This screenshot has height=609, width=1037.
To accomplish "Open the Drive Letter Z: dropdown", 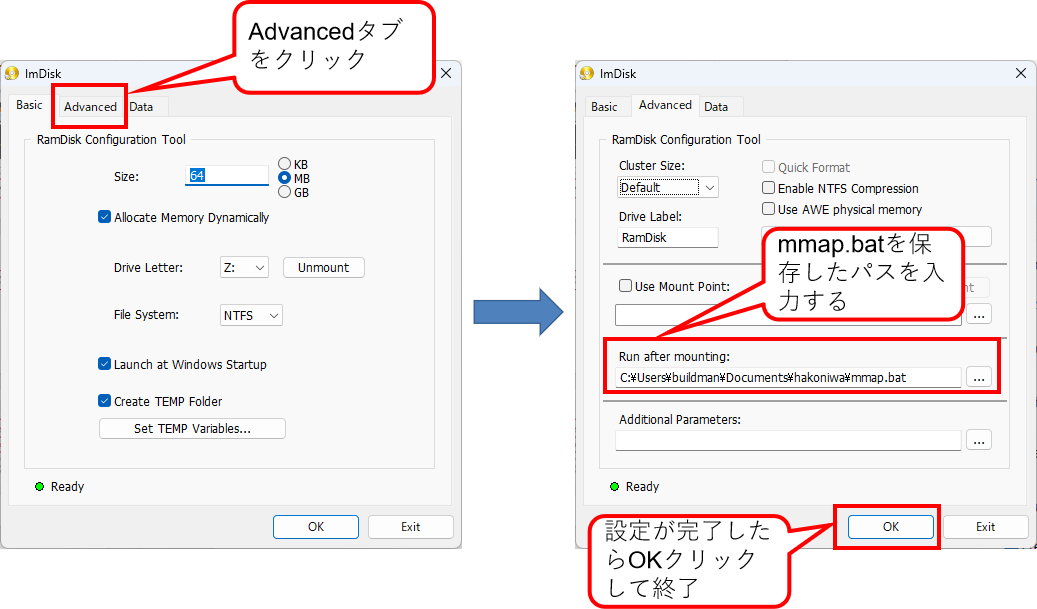I will (x=244, y=267).
